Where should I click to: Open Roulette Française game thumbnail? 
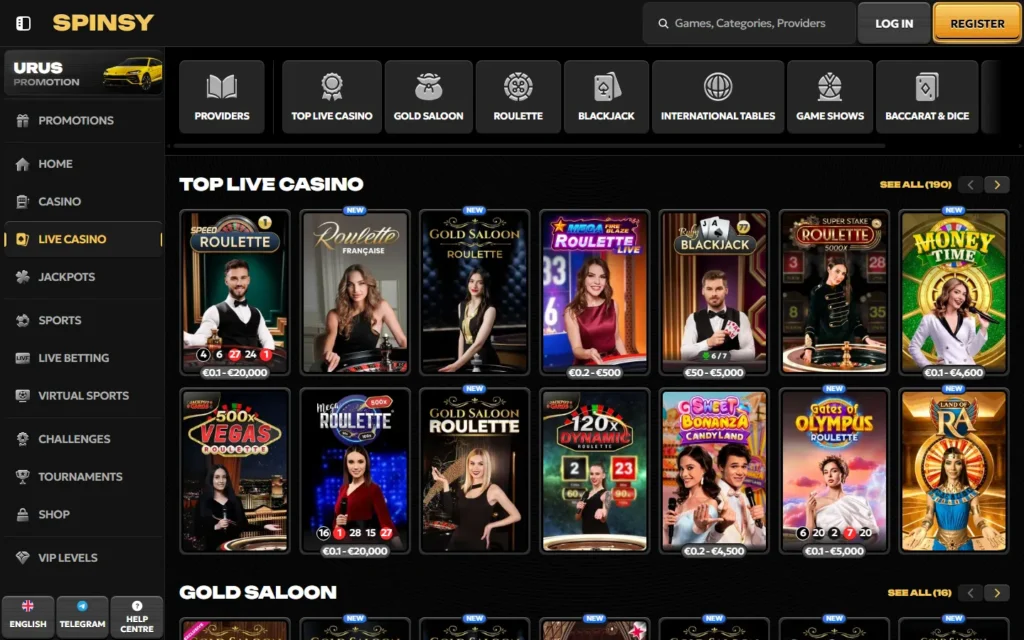[x=355, y=293]
